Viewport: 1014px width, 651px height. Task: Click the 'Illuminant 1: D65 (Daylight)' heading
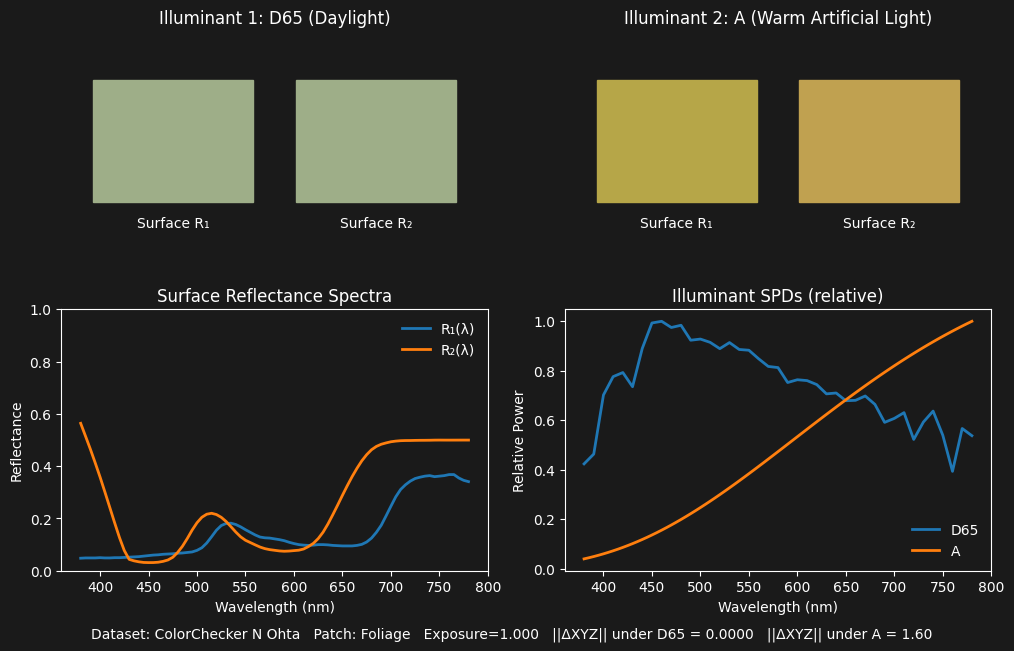point(275,18)
